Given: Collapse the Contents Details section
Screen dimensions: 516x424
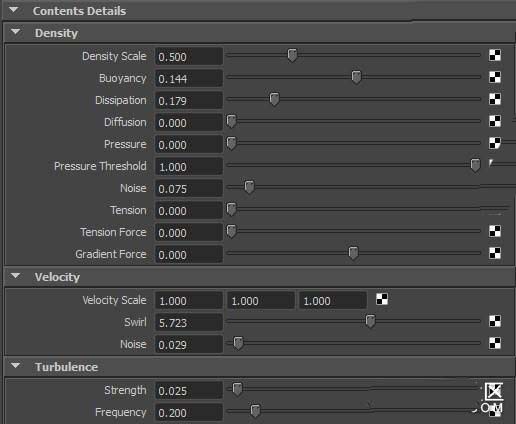Looking at the screenshot, I should click(14, 10).
